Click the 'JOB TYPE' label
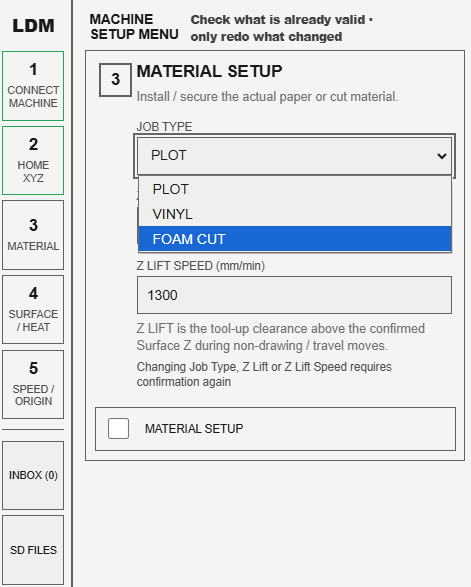Viewport: 471px width, 587px height. [x=164, y=127]
